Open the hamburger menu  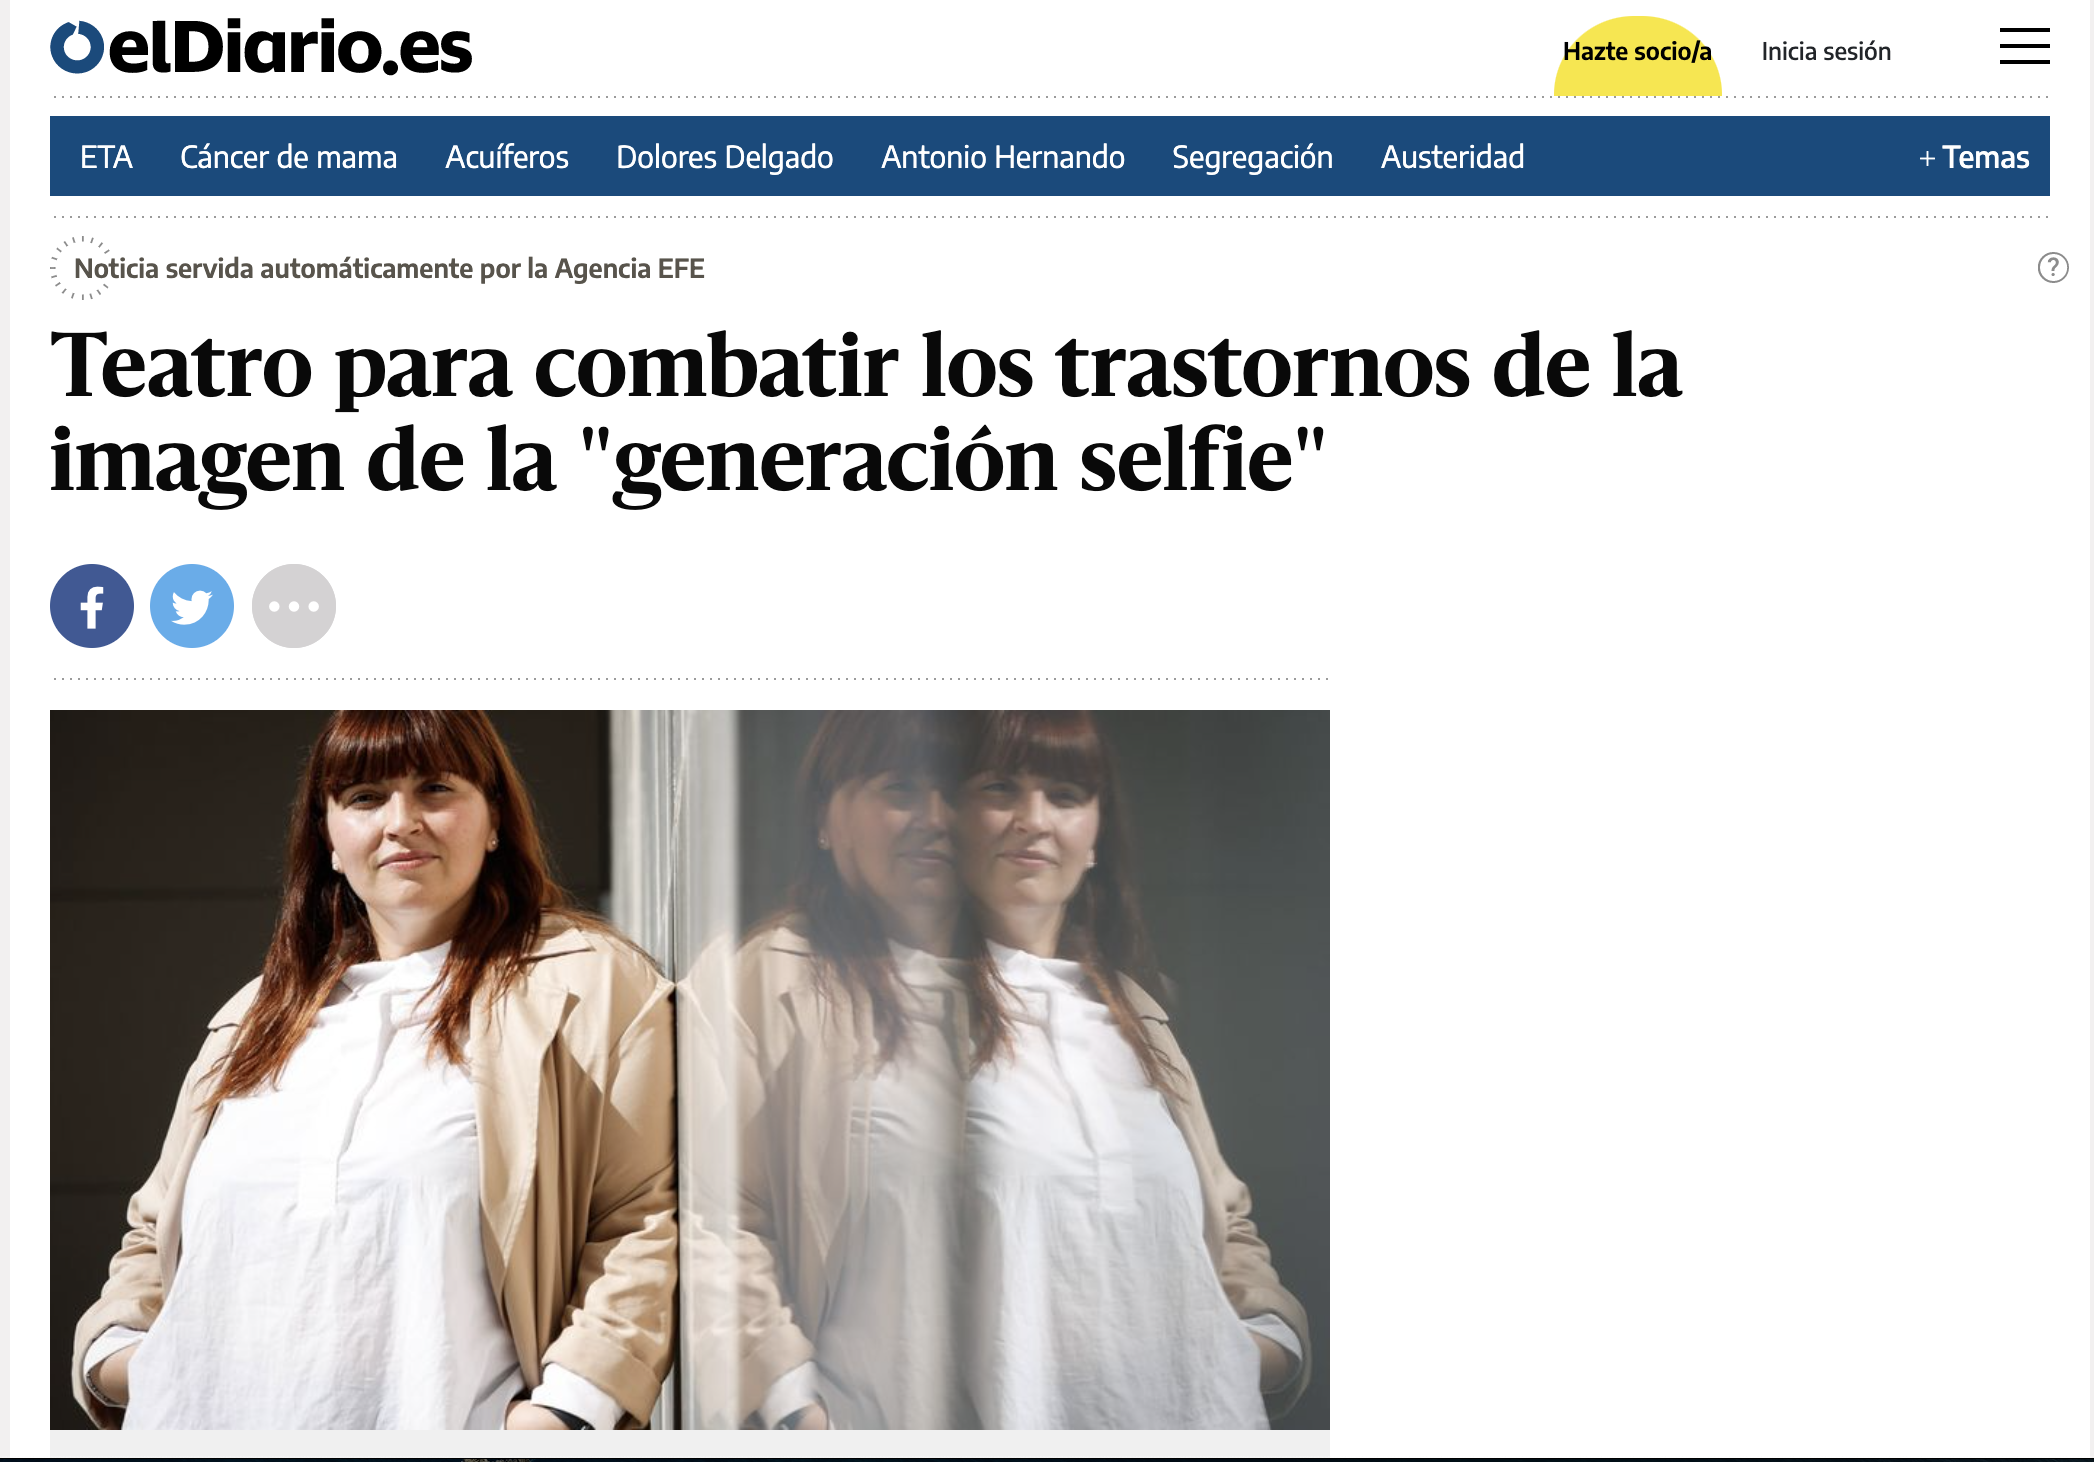click(2024, 47)
